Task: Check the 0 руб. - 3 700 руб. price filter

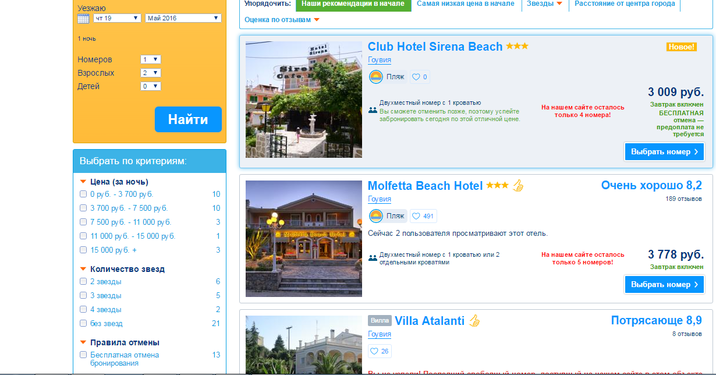Action: click(x=83, y=194)
